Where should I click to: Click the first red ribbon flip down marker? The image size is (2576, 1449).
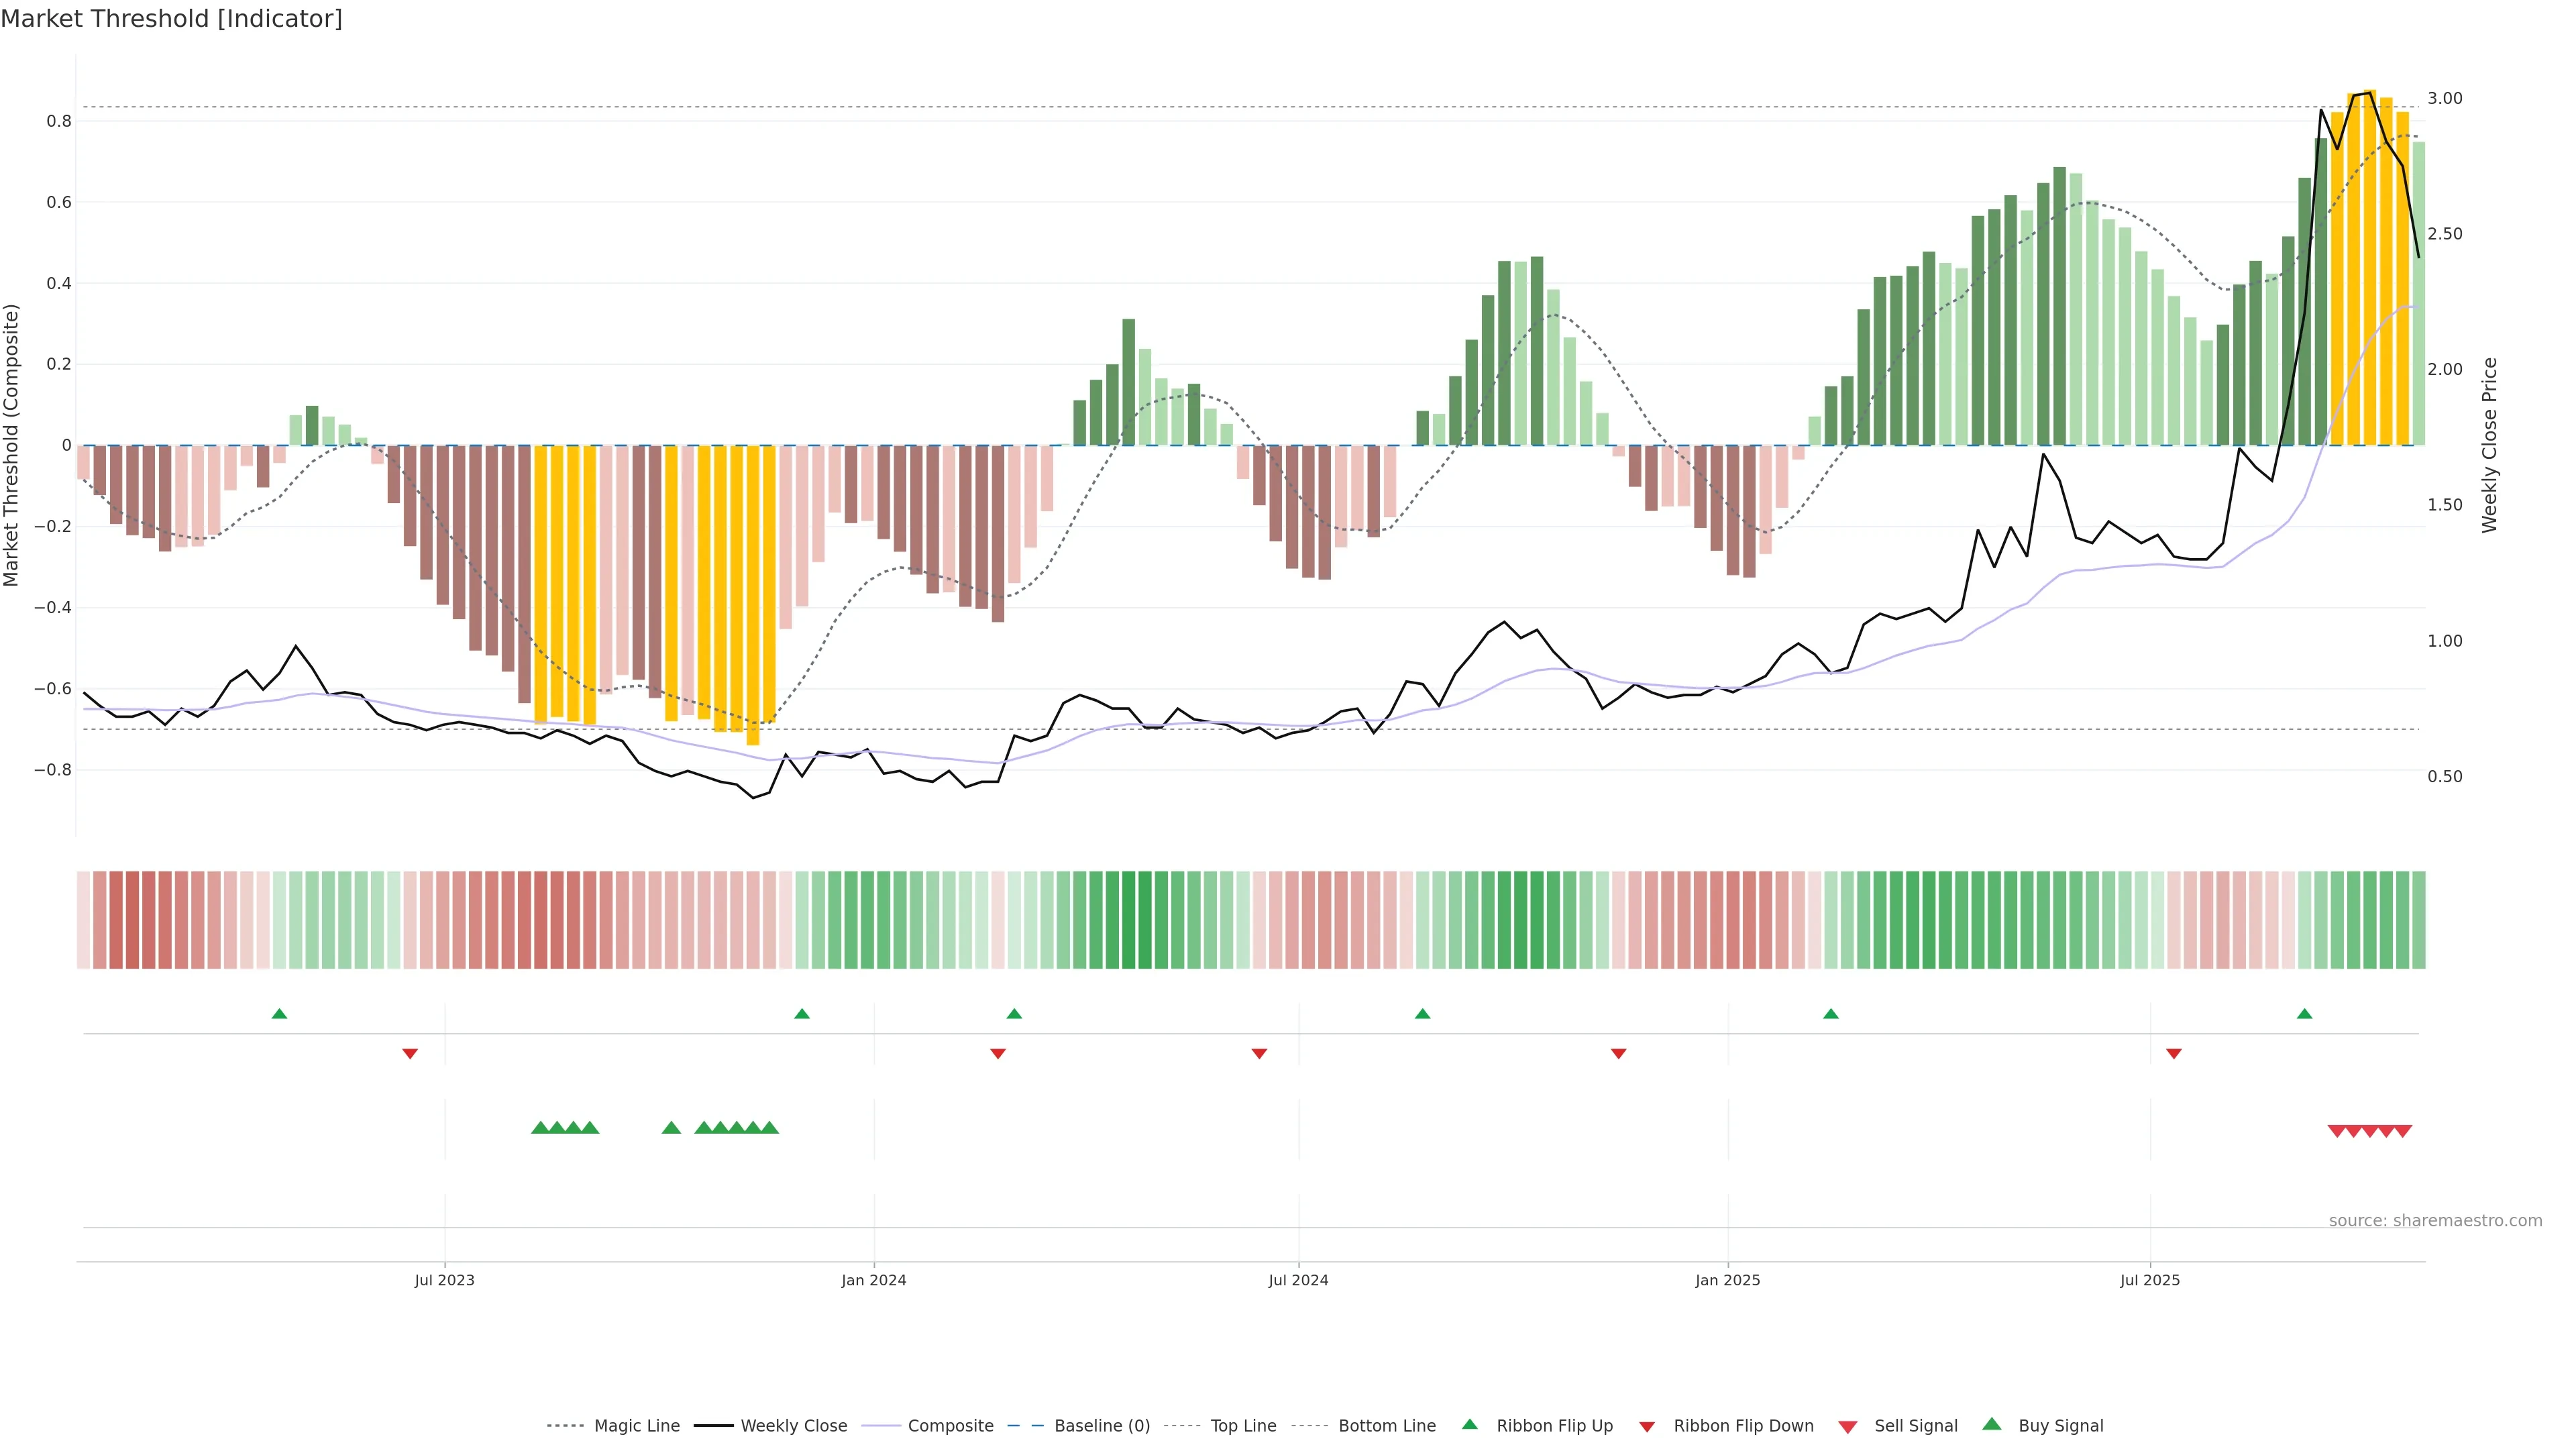coord(410,1053)
